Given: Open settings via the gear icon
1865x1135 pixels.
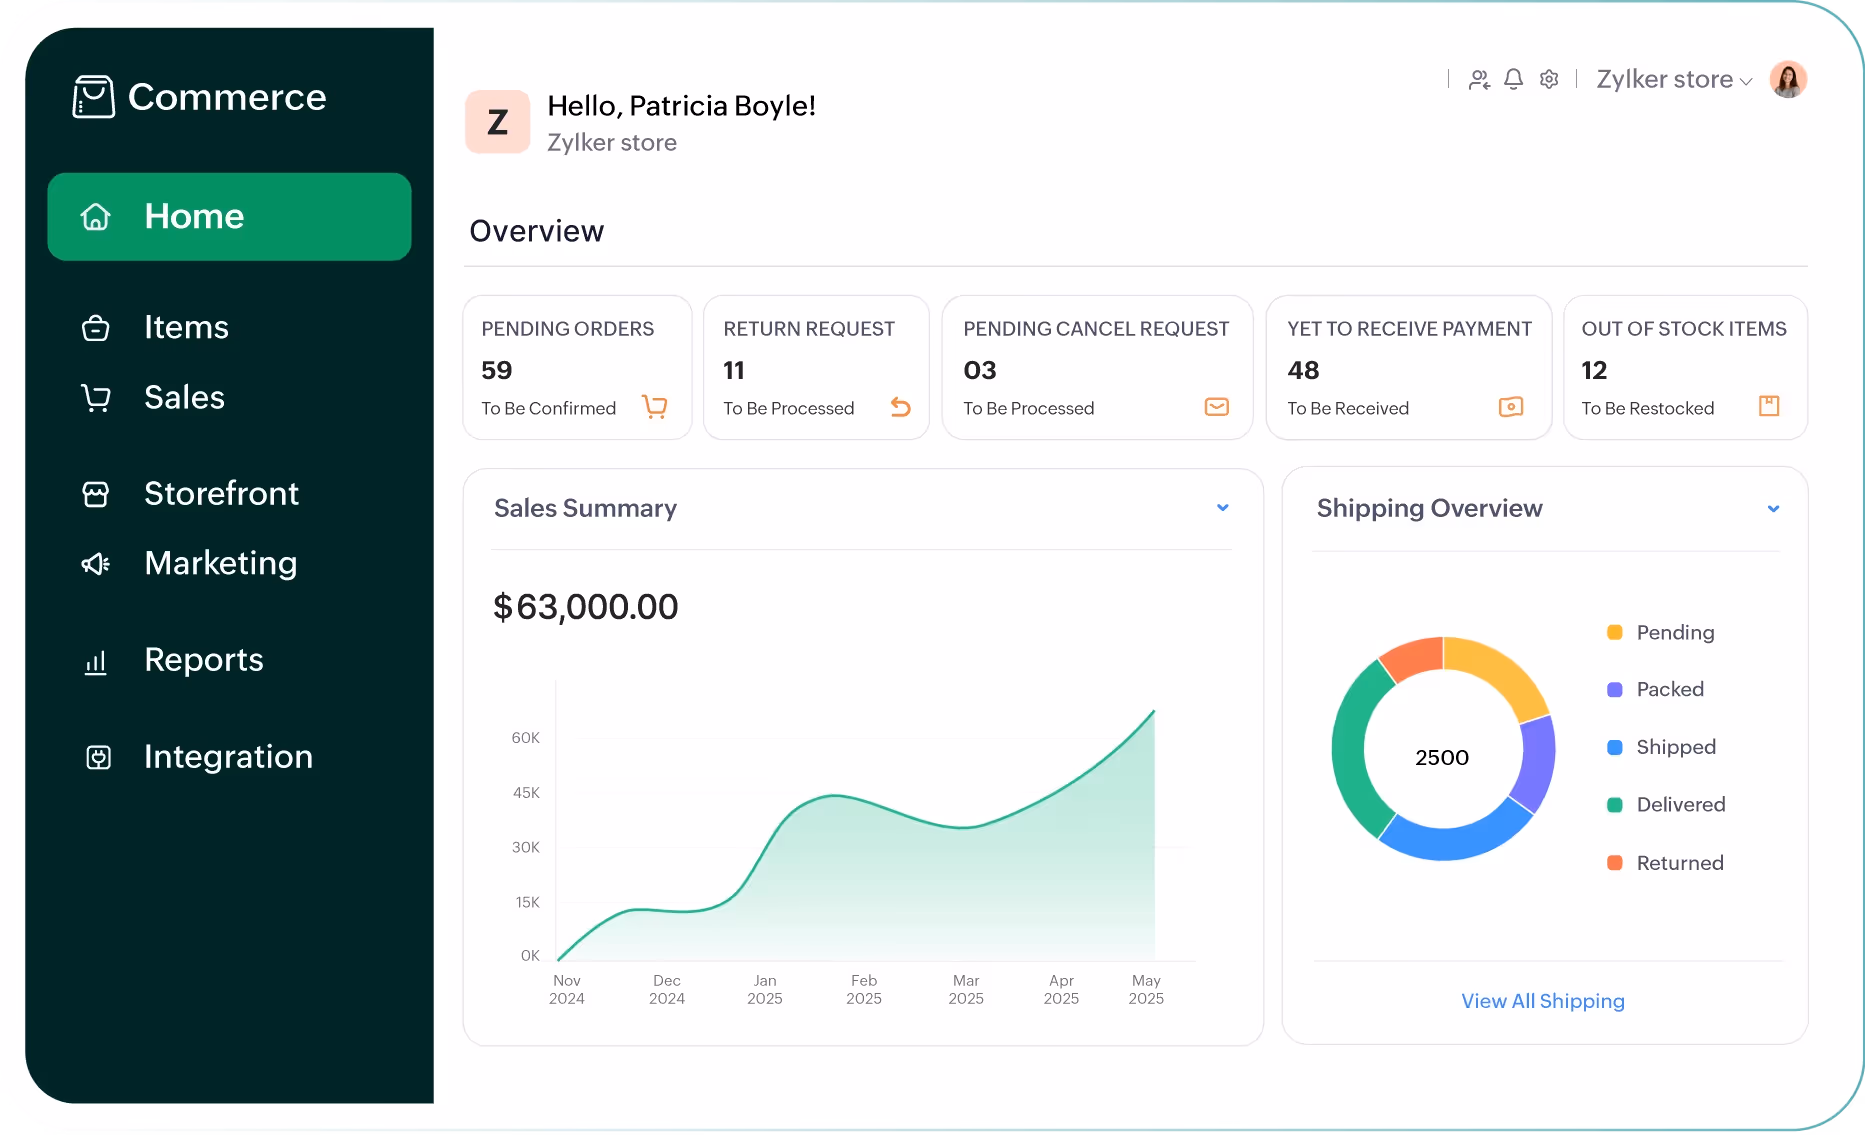Looking at the screenshot, I should 1549,79.
